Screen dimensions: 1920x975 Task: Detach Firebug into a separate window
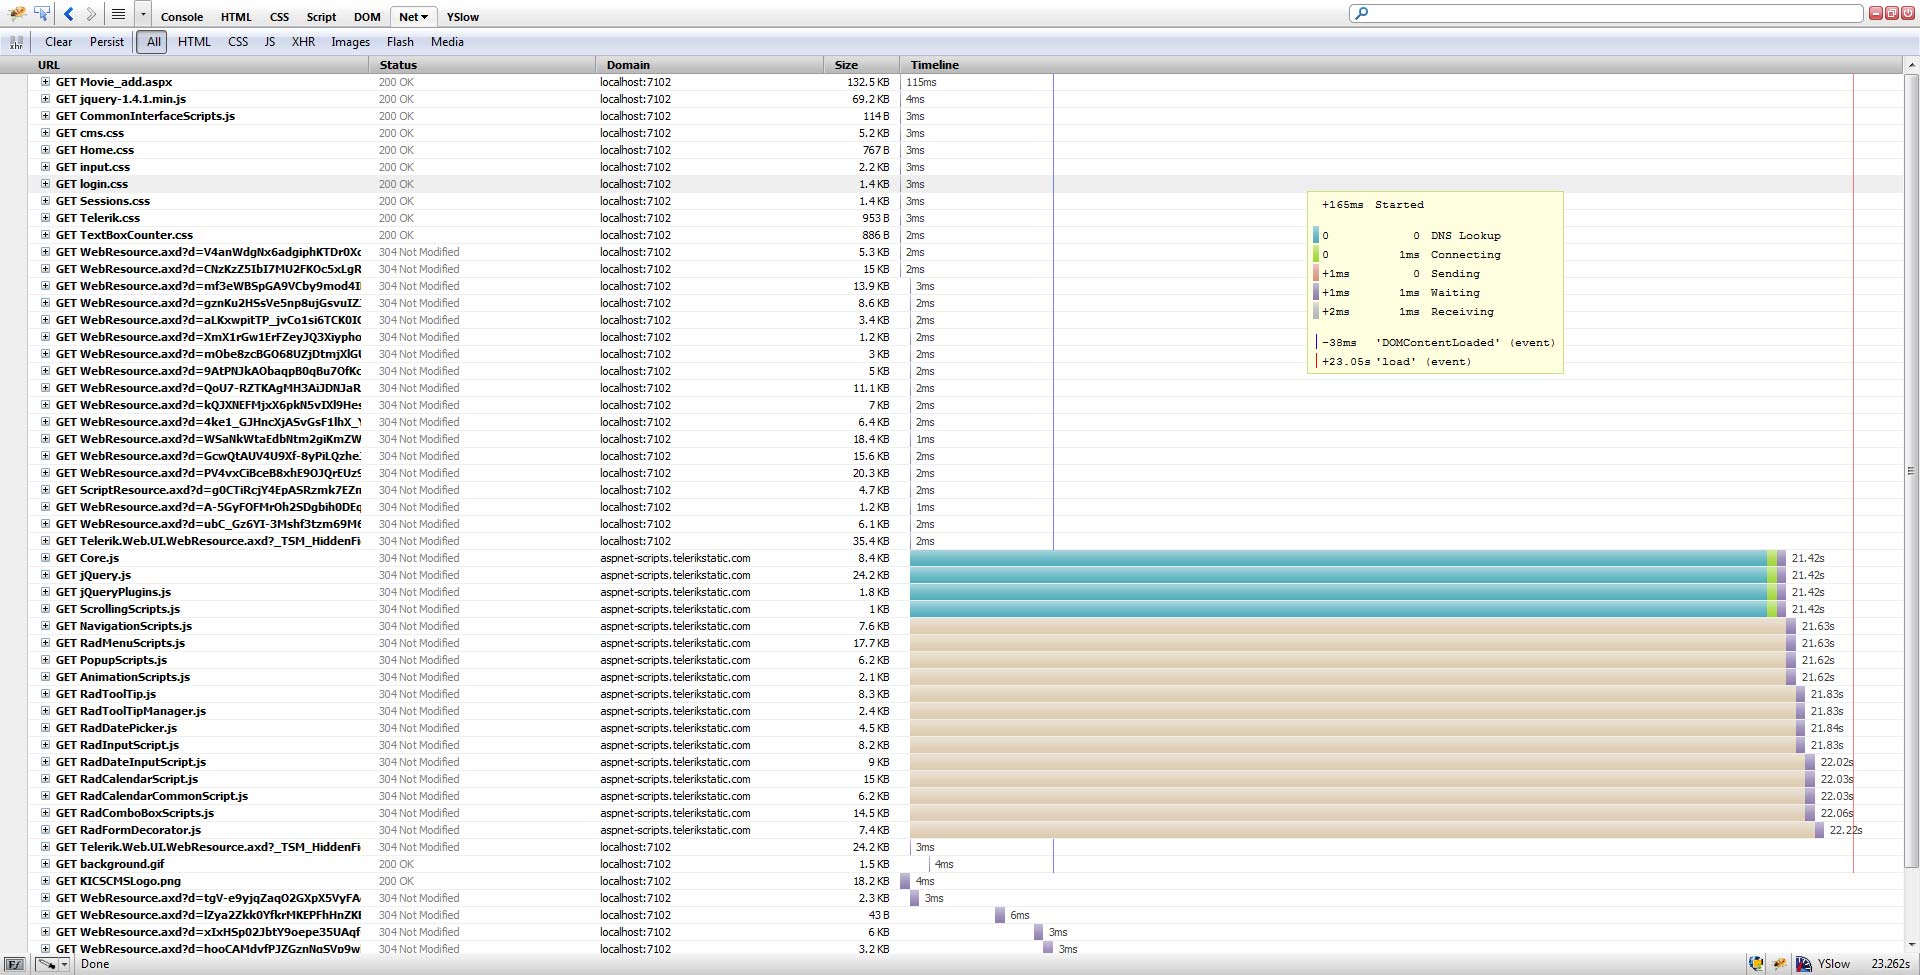[1892, 13]
